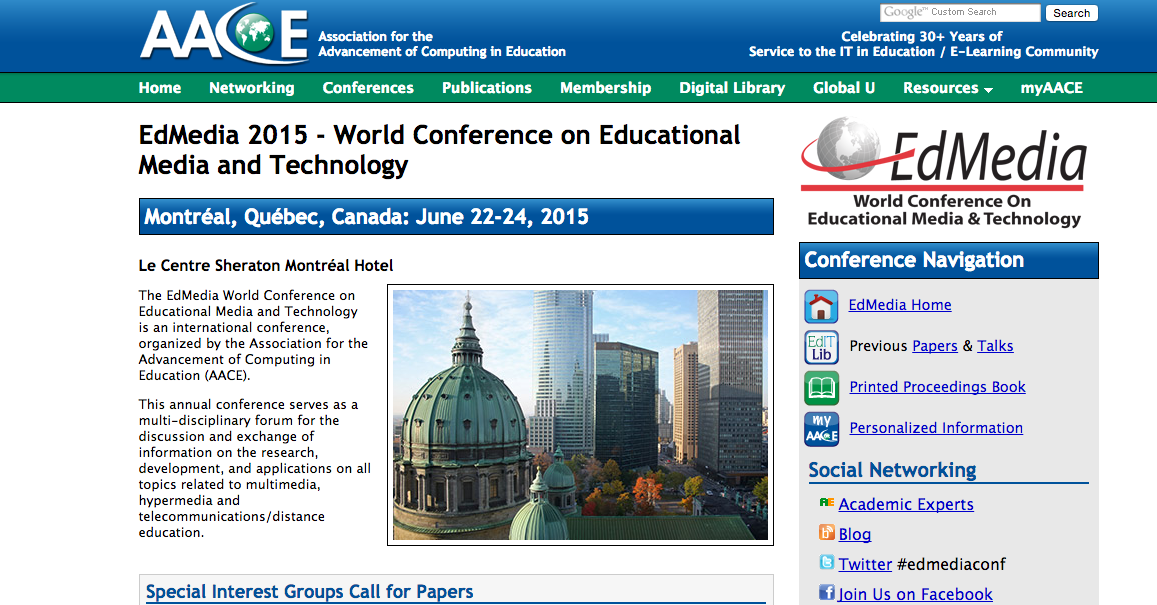Image resolution: width=1157 pixels, height=605 pixels.
Task: Open the Digital Library menu item
Action: coord(732,88)
